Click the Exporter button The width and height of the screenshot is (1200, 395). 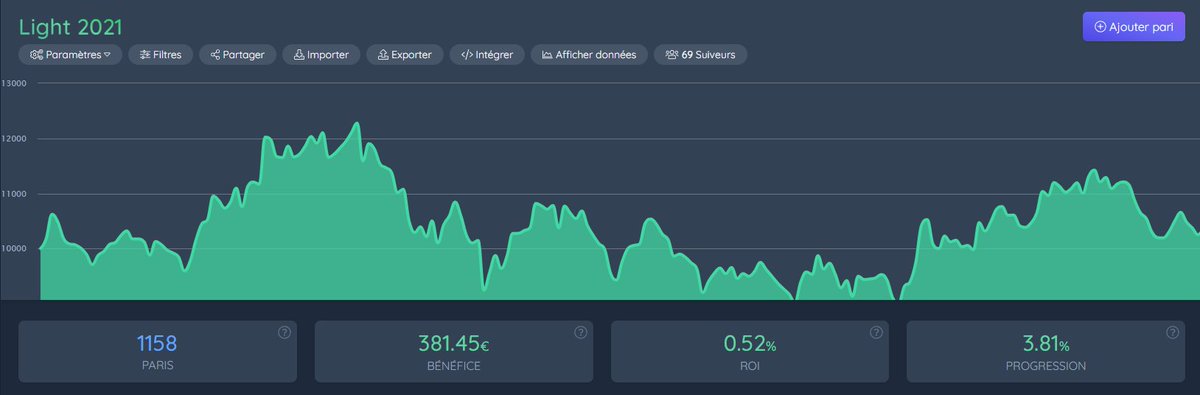click(x=404, y=55)
